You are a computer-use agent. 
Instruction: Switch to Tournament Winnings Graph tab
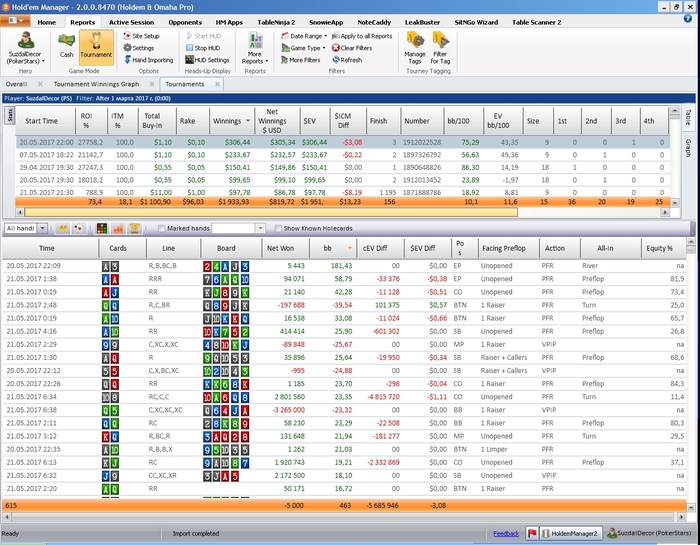click(96, 84)
